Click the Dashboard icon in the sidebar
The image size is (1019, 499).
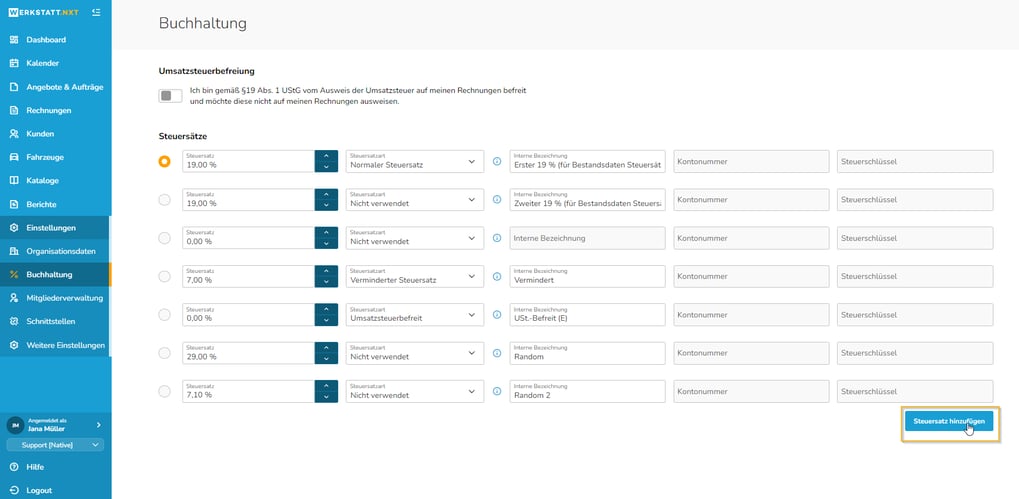click(x=14, y=40)
